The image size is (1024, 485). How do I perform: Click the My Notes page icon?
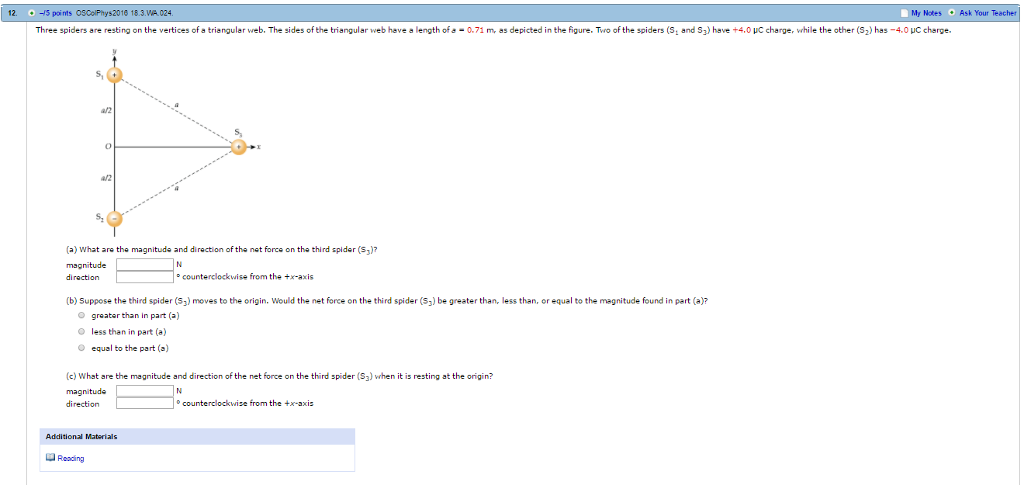(905, 13)
